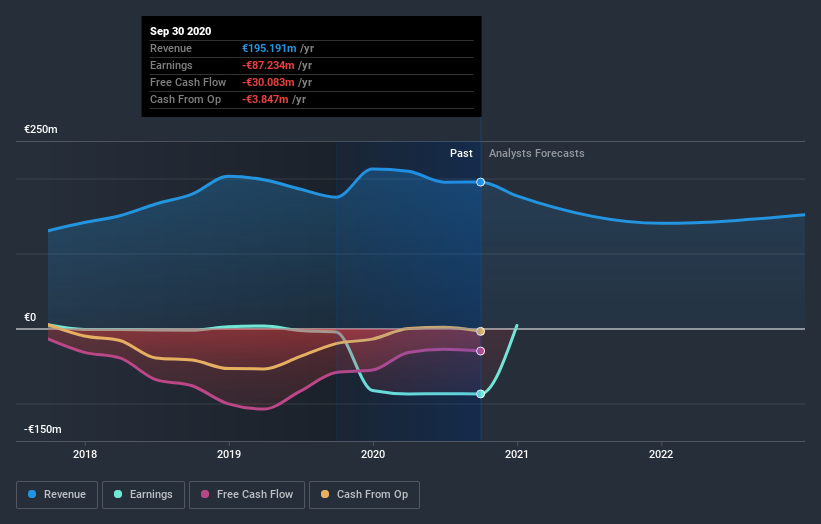
Task: Click the €195.191m revenue value in tooltip
Action: pyautogui.click(x=269, y=48)
